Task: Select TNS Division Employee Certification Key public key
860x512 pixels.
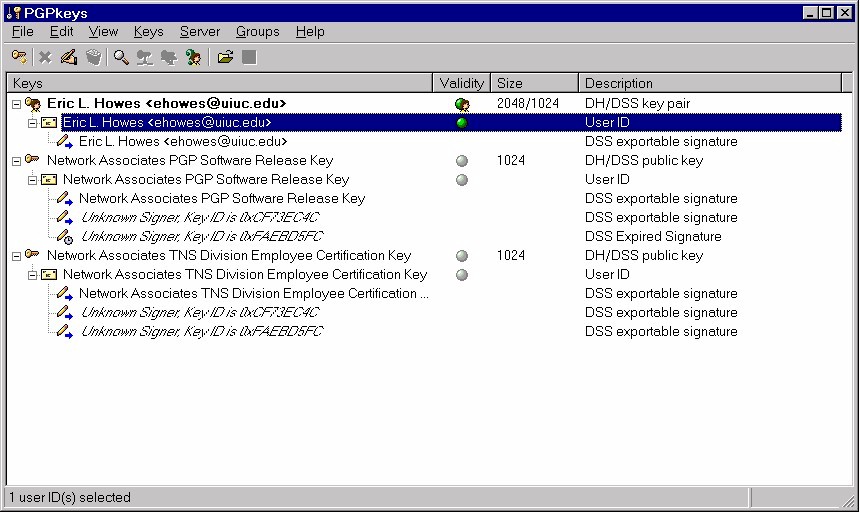Action: 229,255
